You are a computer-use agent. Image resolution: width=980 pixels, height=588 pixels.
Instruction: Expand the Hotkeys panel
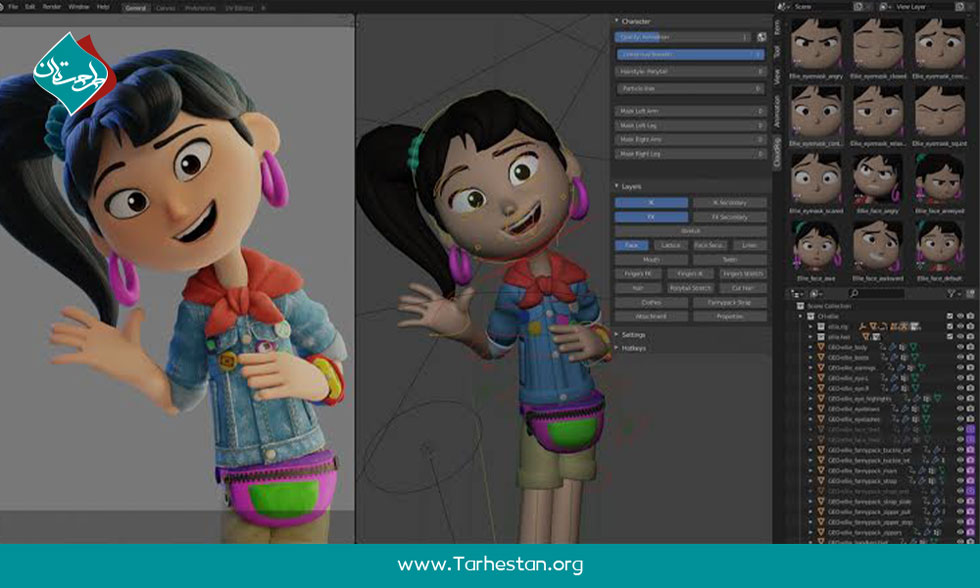pyautogui.click(x=617, y=348)
